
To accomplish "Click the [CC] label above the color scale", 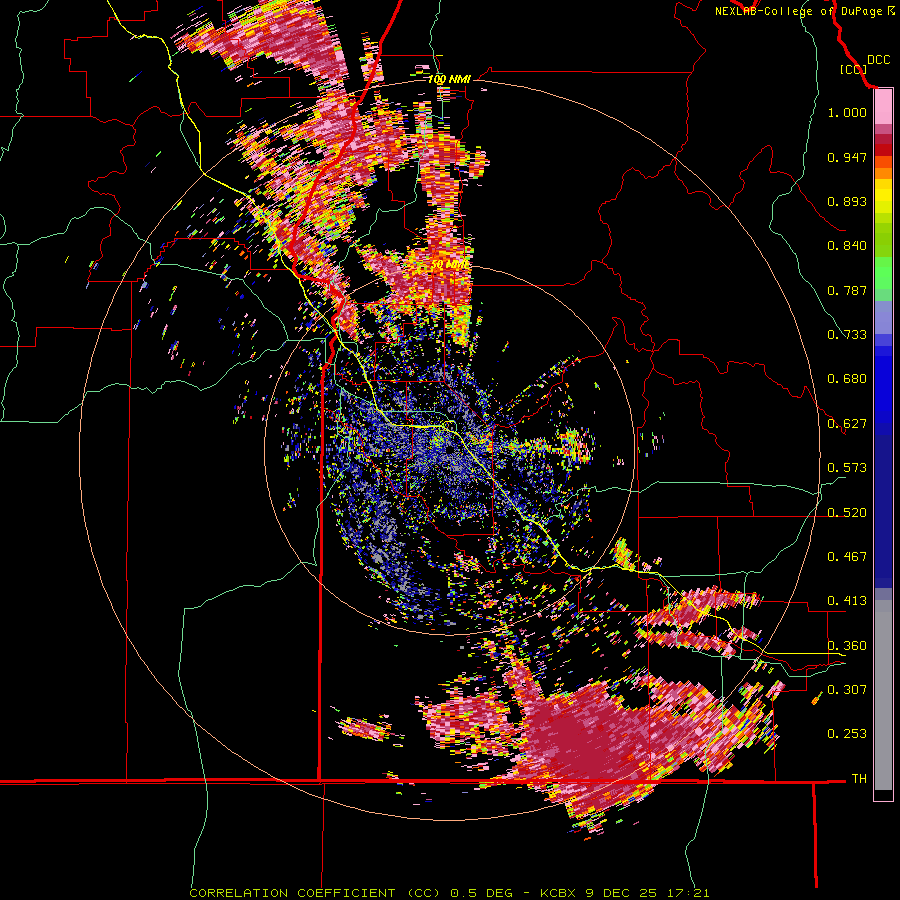I will click(x=853, y=69).
